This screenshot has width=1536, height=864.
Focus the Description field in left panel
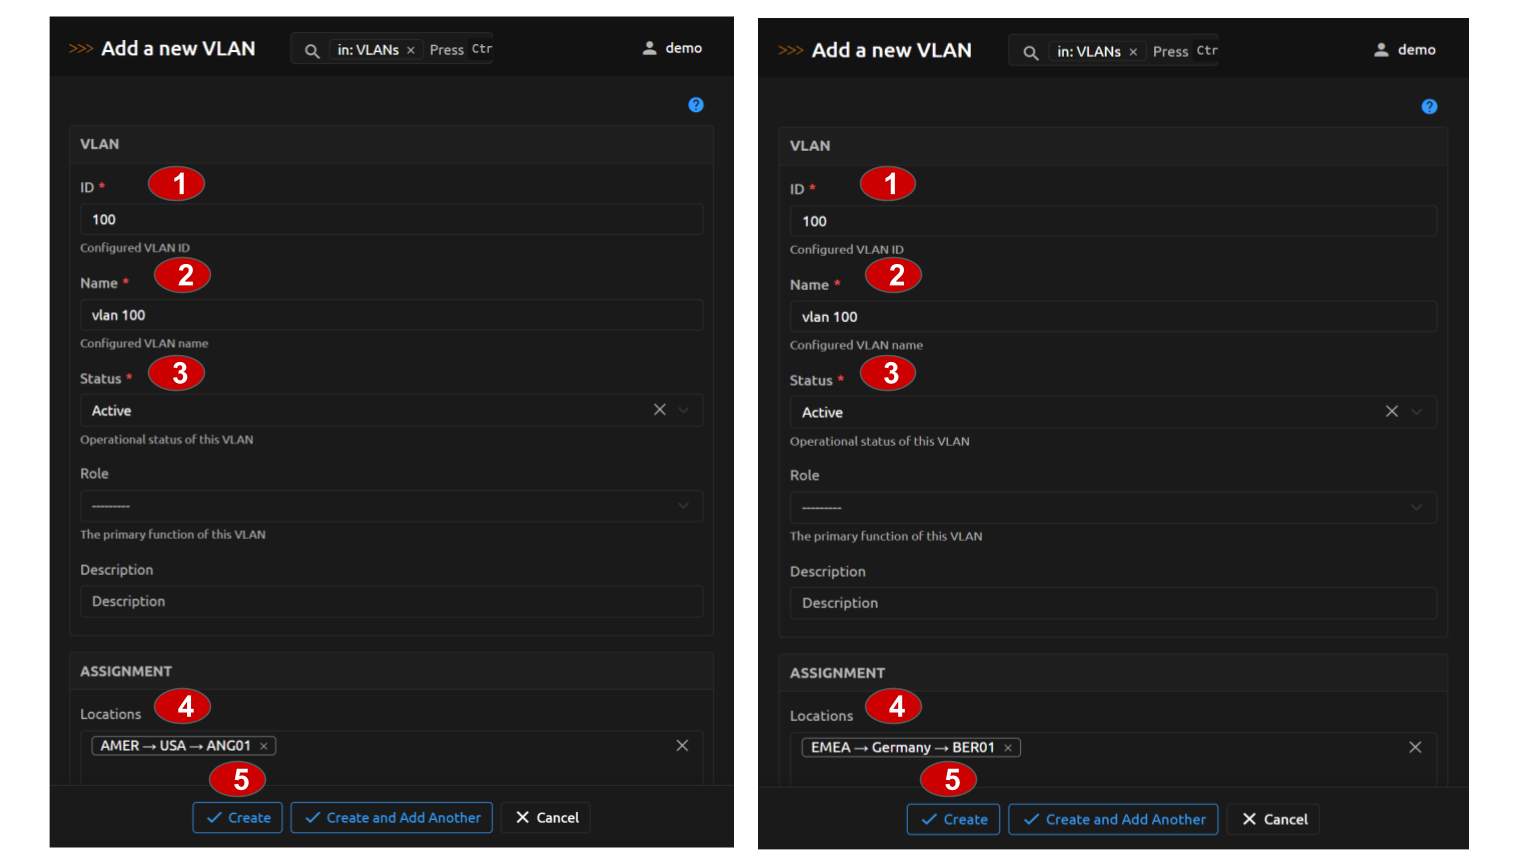coord(390,602)
